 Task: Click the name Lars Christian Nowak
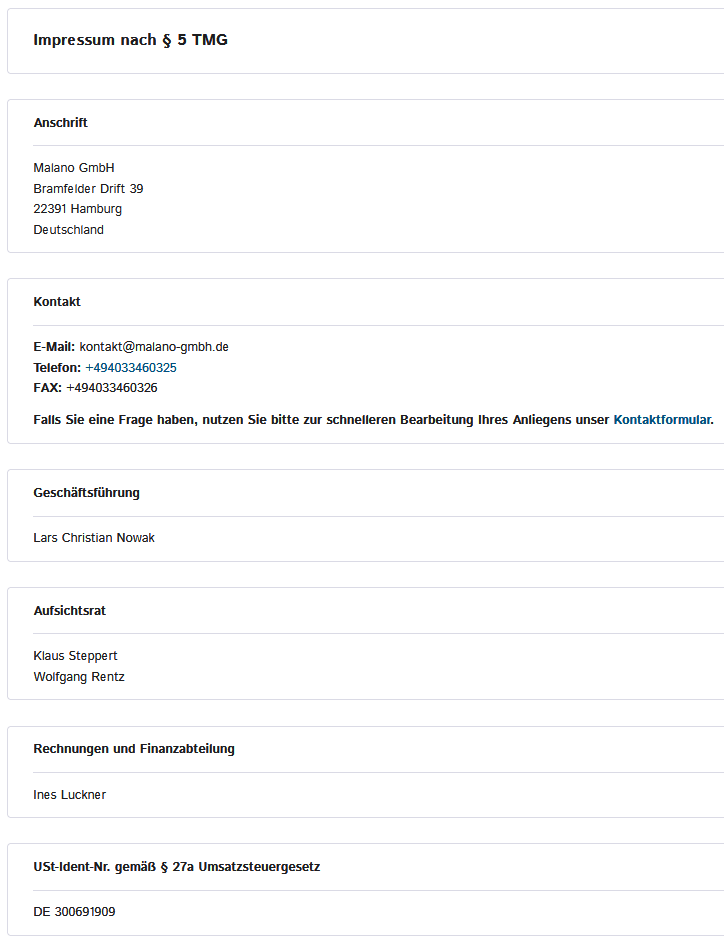coord(94,538)
